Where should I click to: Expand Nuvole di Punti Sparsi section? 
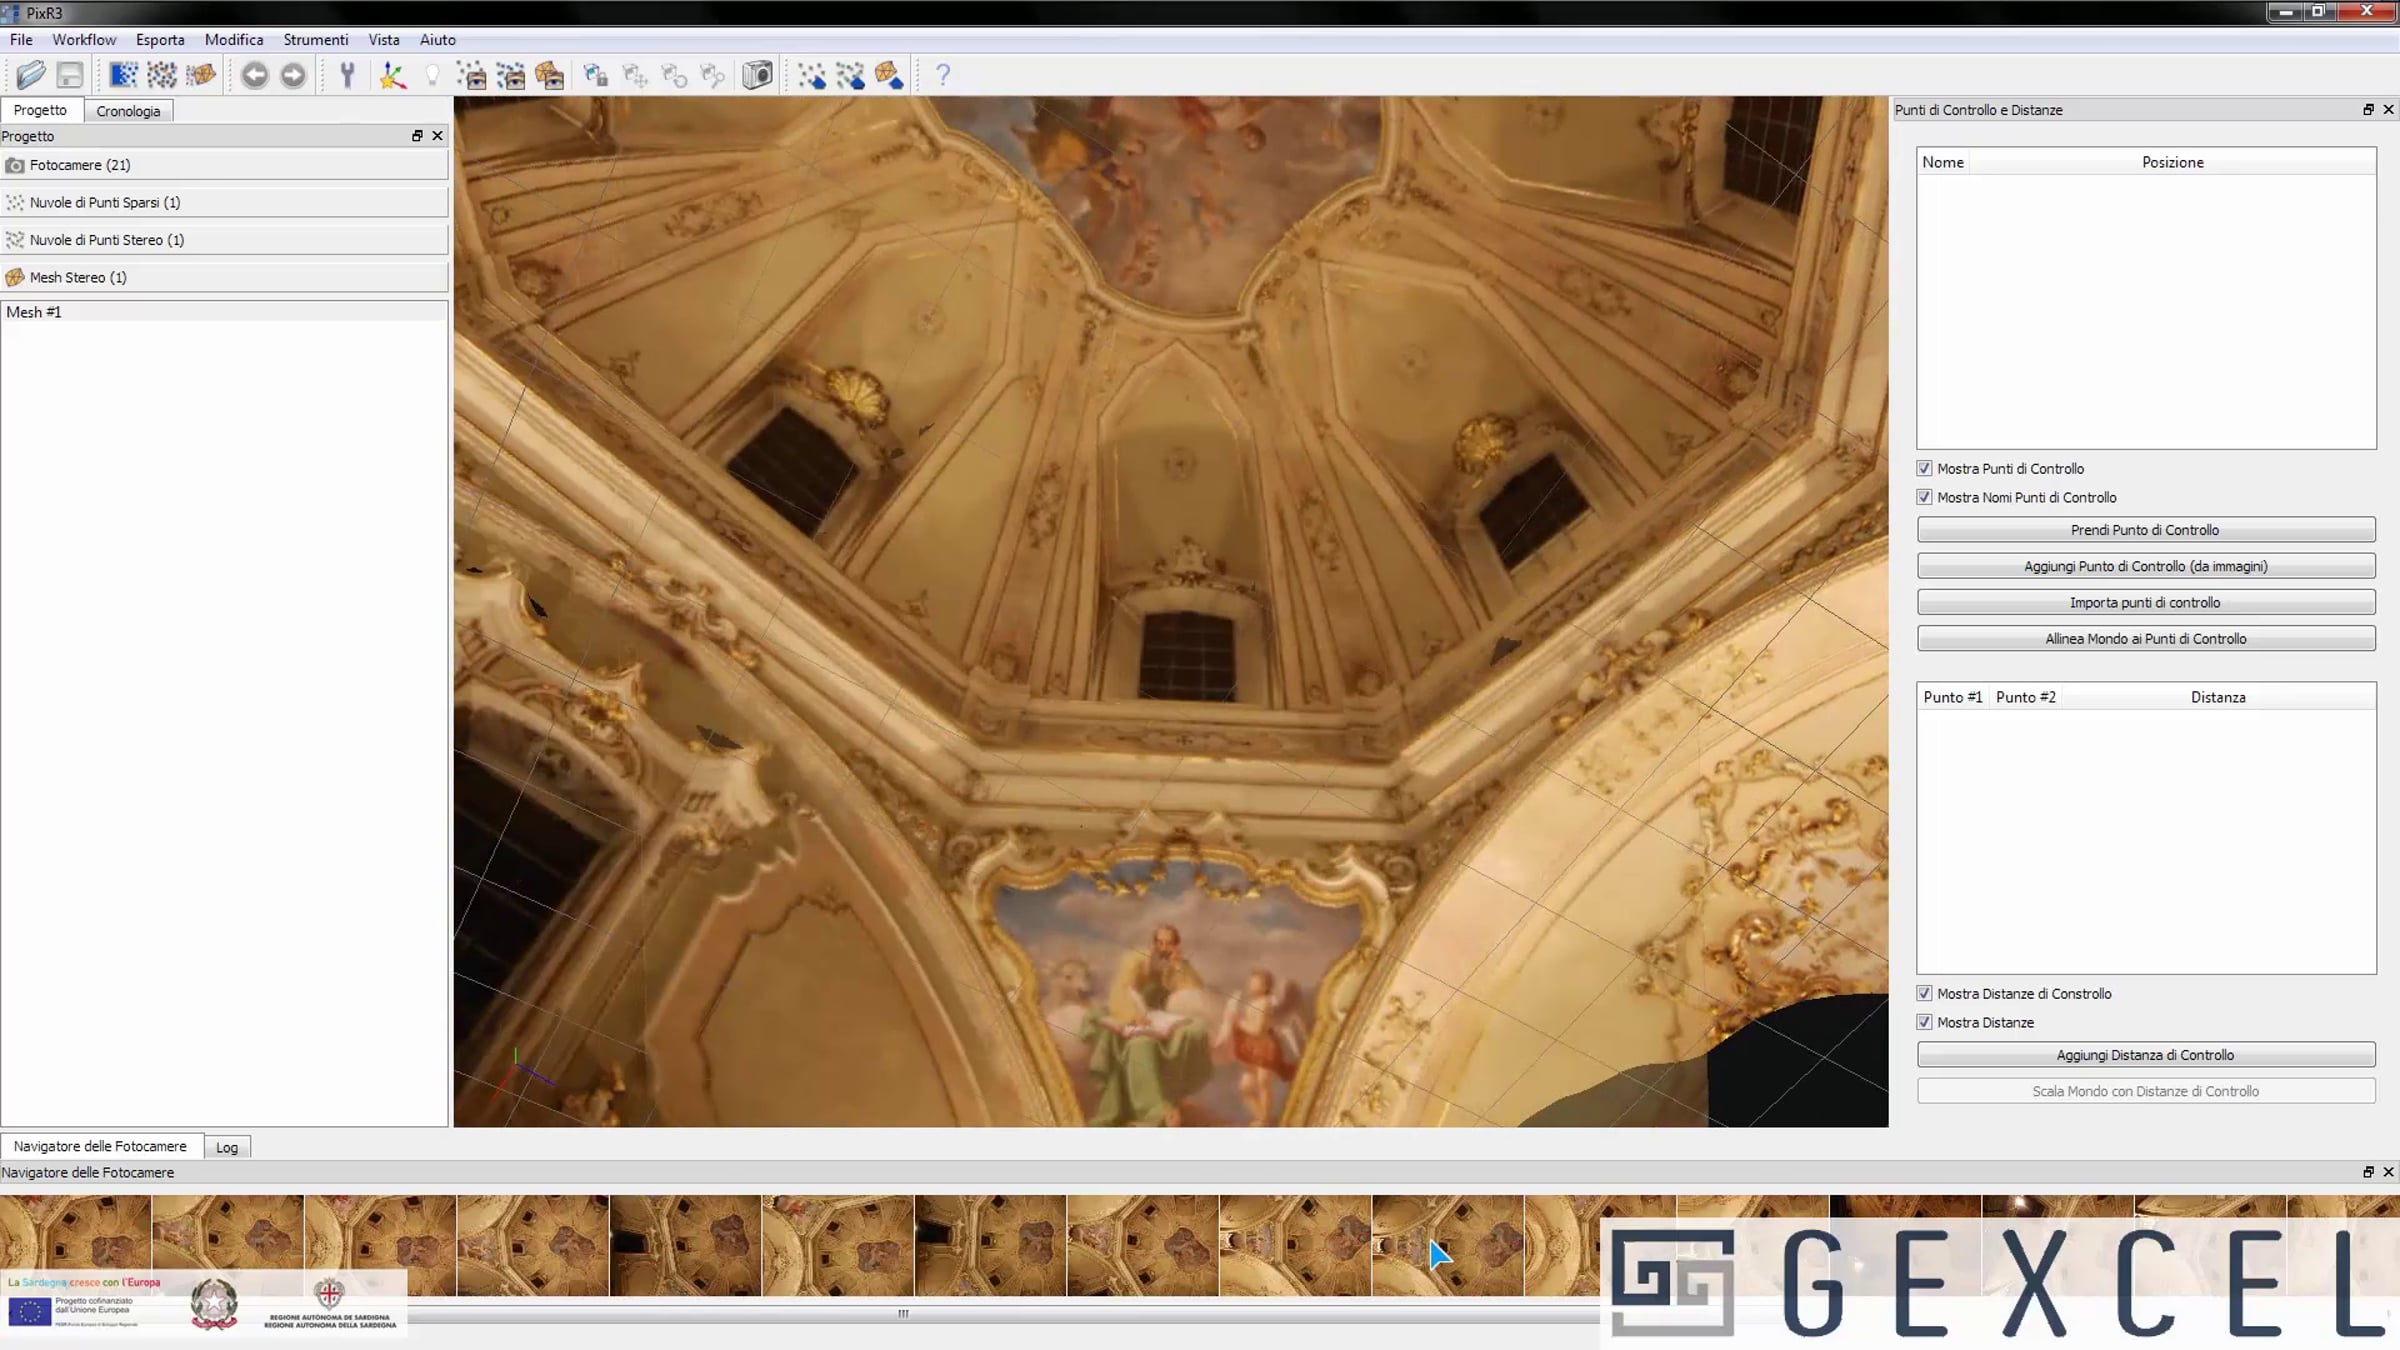tap(224, 202)
